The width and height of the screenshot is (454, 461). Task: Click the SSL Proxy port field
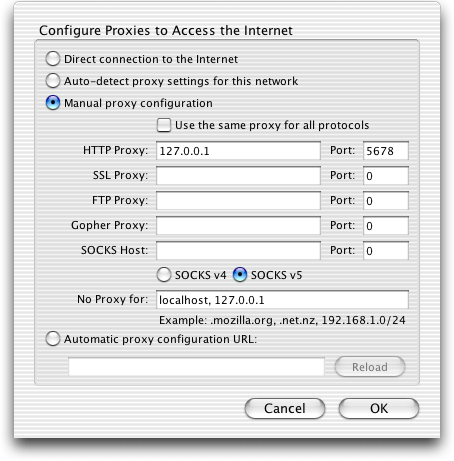tap(386, 176)
